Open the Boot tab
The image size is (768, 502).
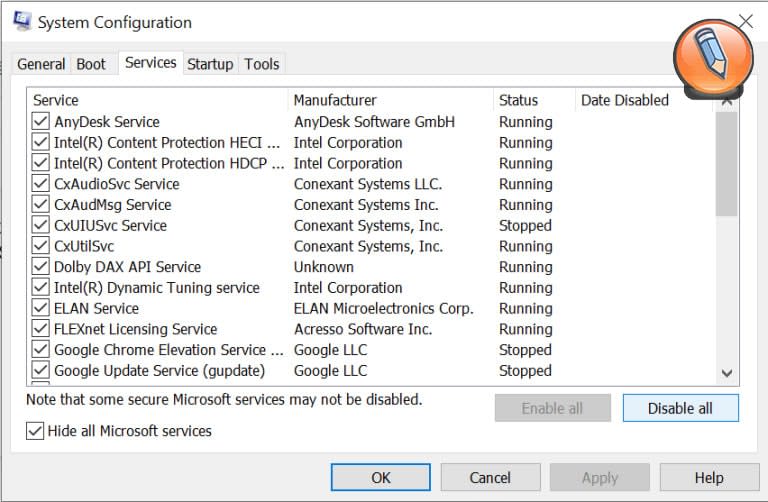click(x=91, y=64)
